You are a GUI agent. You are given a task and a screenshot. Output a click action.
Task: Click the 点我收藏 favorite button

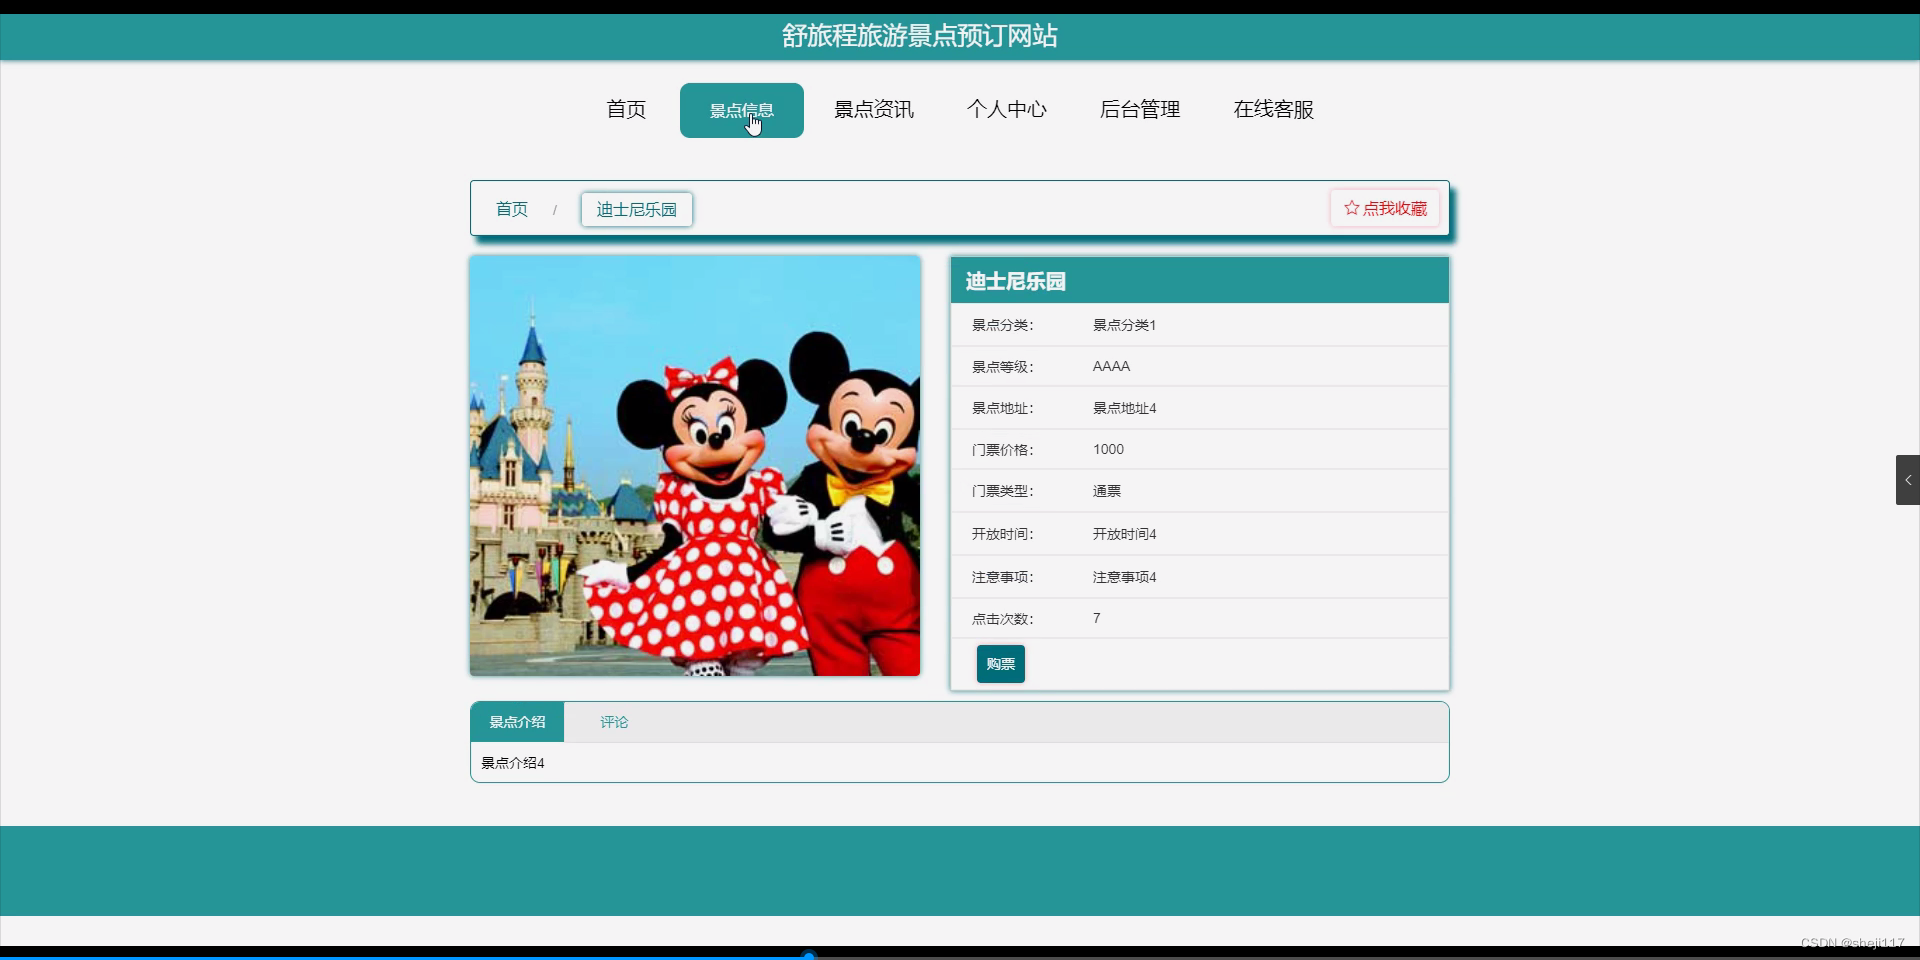point(1383,208)
